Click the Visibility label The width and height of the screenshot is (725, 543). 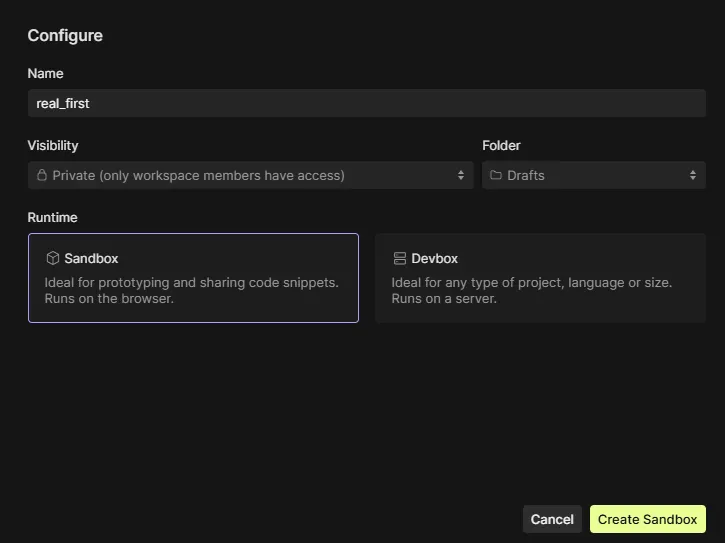click(x=53, y=145)
